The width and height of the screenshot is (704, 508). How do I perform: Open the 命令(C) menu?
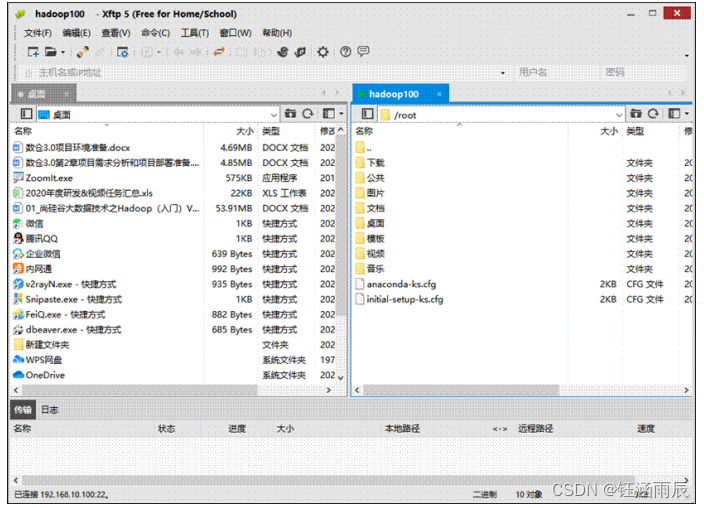[155, 33]
